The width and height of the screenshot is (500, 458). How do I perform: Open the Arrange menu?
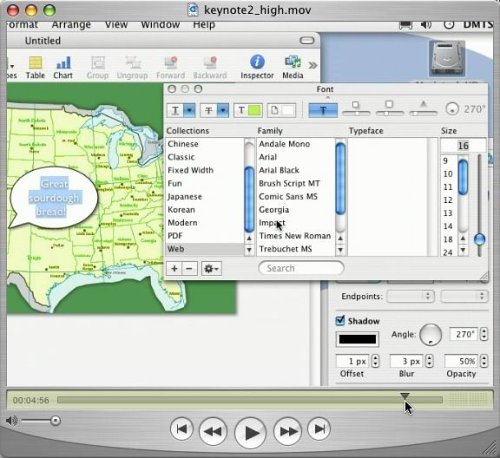(x=71, y=25)
